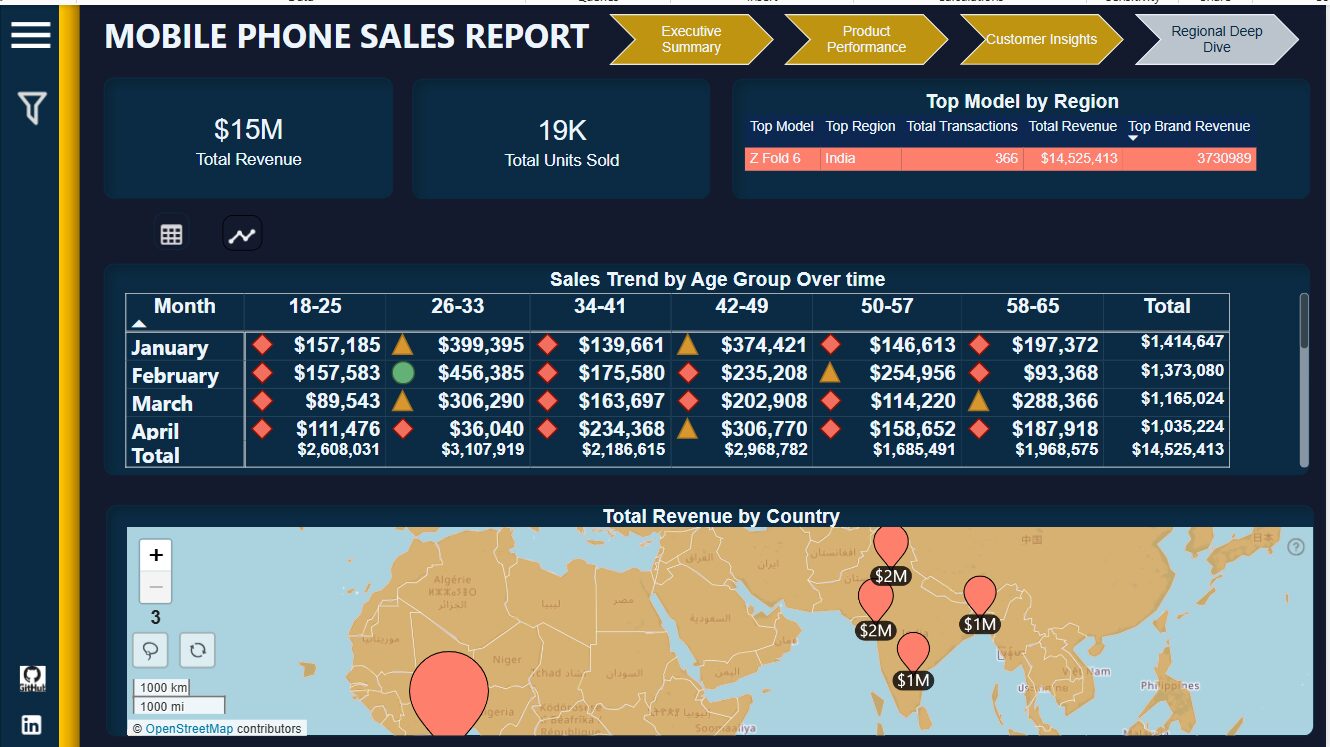Click the $3,107,919 column total
This screenshot has height=747, width=1330.
[x=482, y=450]
